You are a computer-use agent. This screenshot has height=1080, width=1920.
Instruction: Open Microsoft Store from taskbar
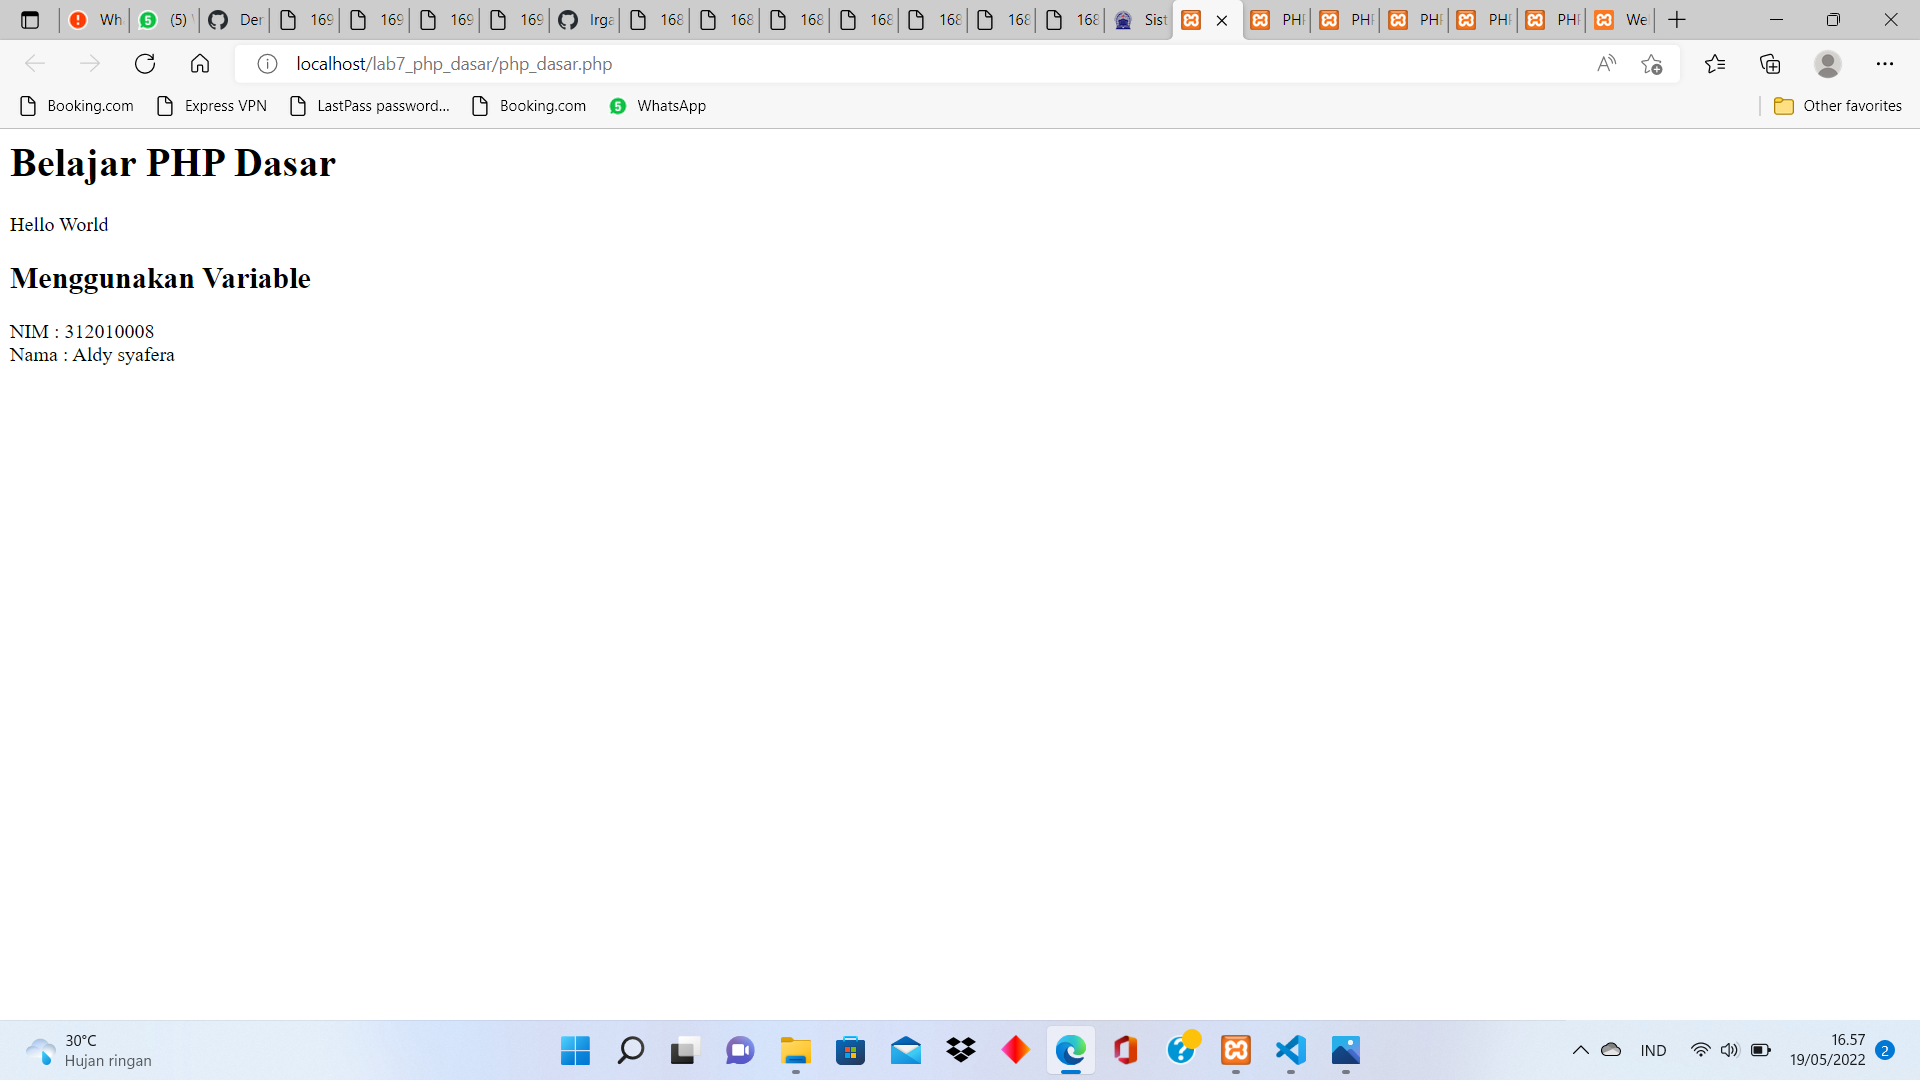851,1050
